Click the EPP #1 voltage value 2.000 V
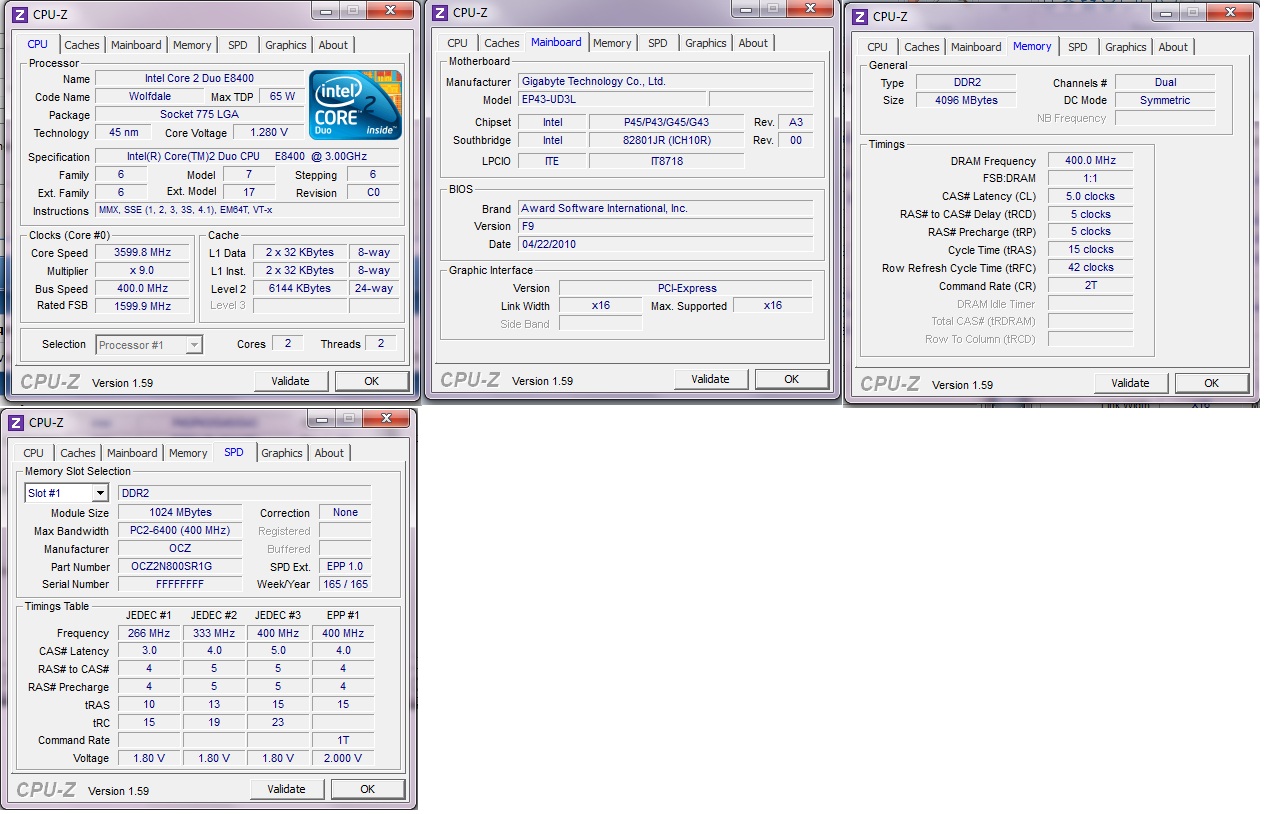Image resolution: width=1274 pixels, height=814 pixels. click(x=342, y=758)
